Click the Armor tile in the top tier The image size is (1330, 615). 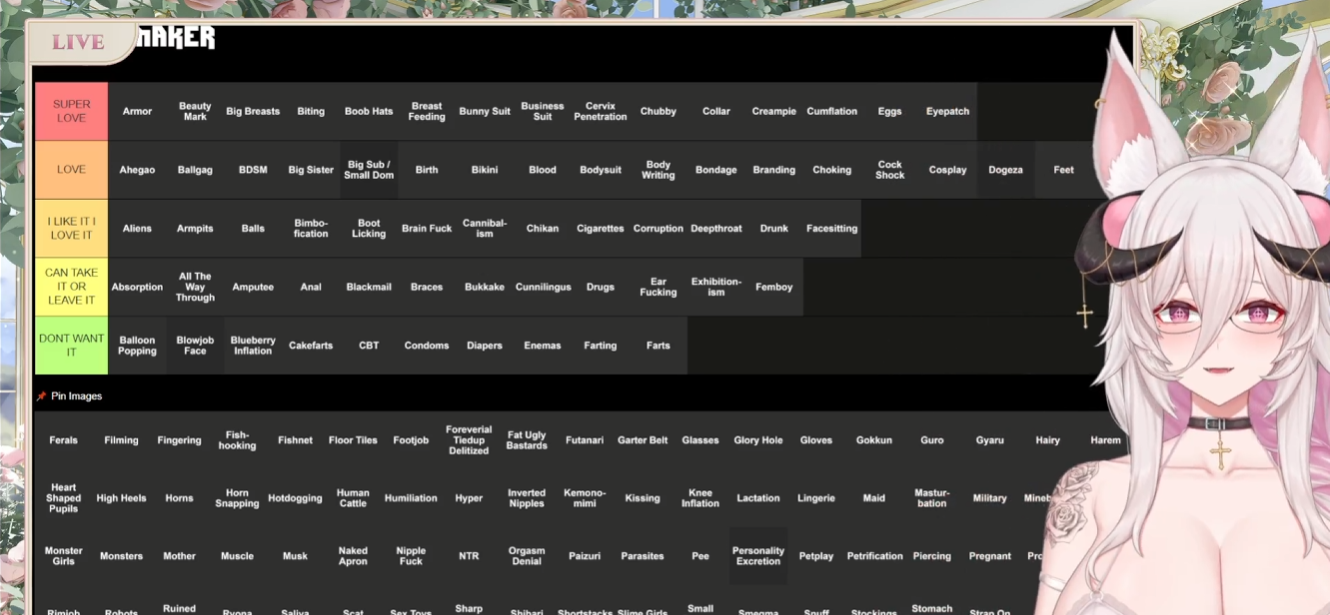click(137, 111)
